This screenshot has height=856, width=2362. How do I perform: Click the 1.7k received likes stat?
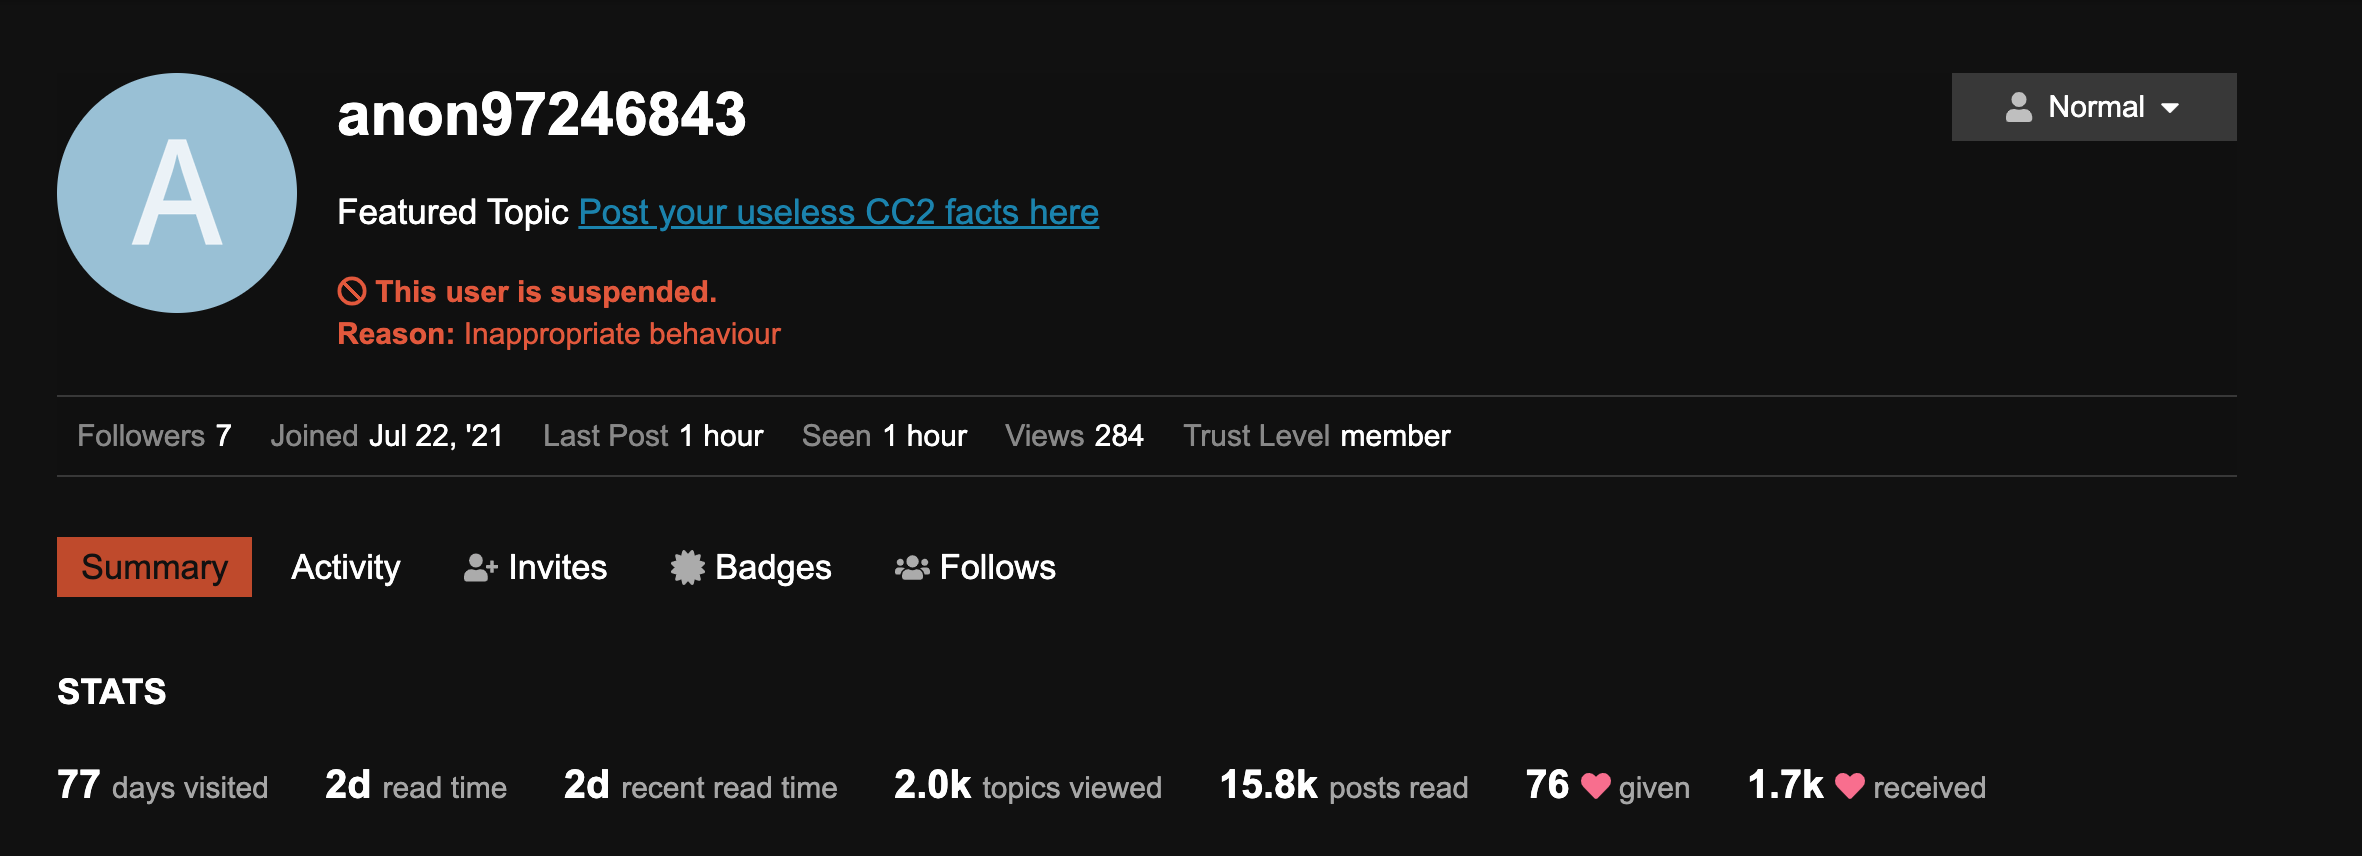1866,786
